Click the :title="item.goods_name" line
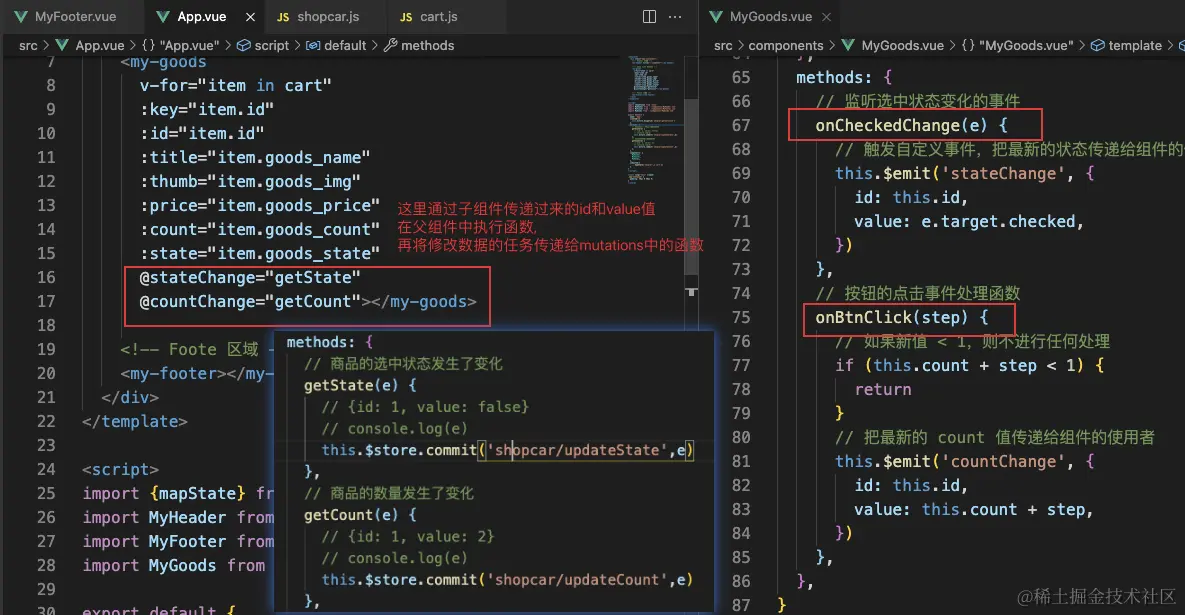 pos(255,157)
